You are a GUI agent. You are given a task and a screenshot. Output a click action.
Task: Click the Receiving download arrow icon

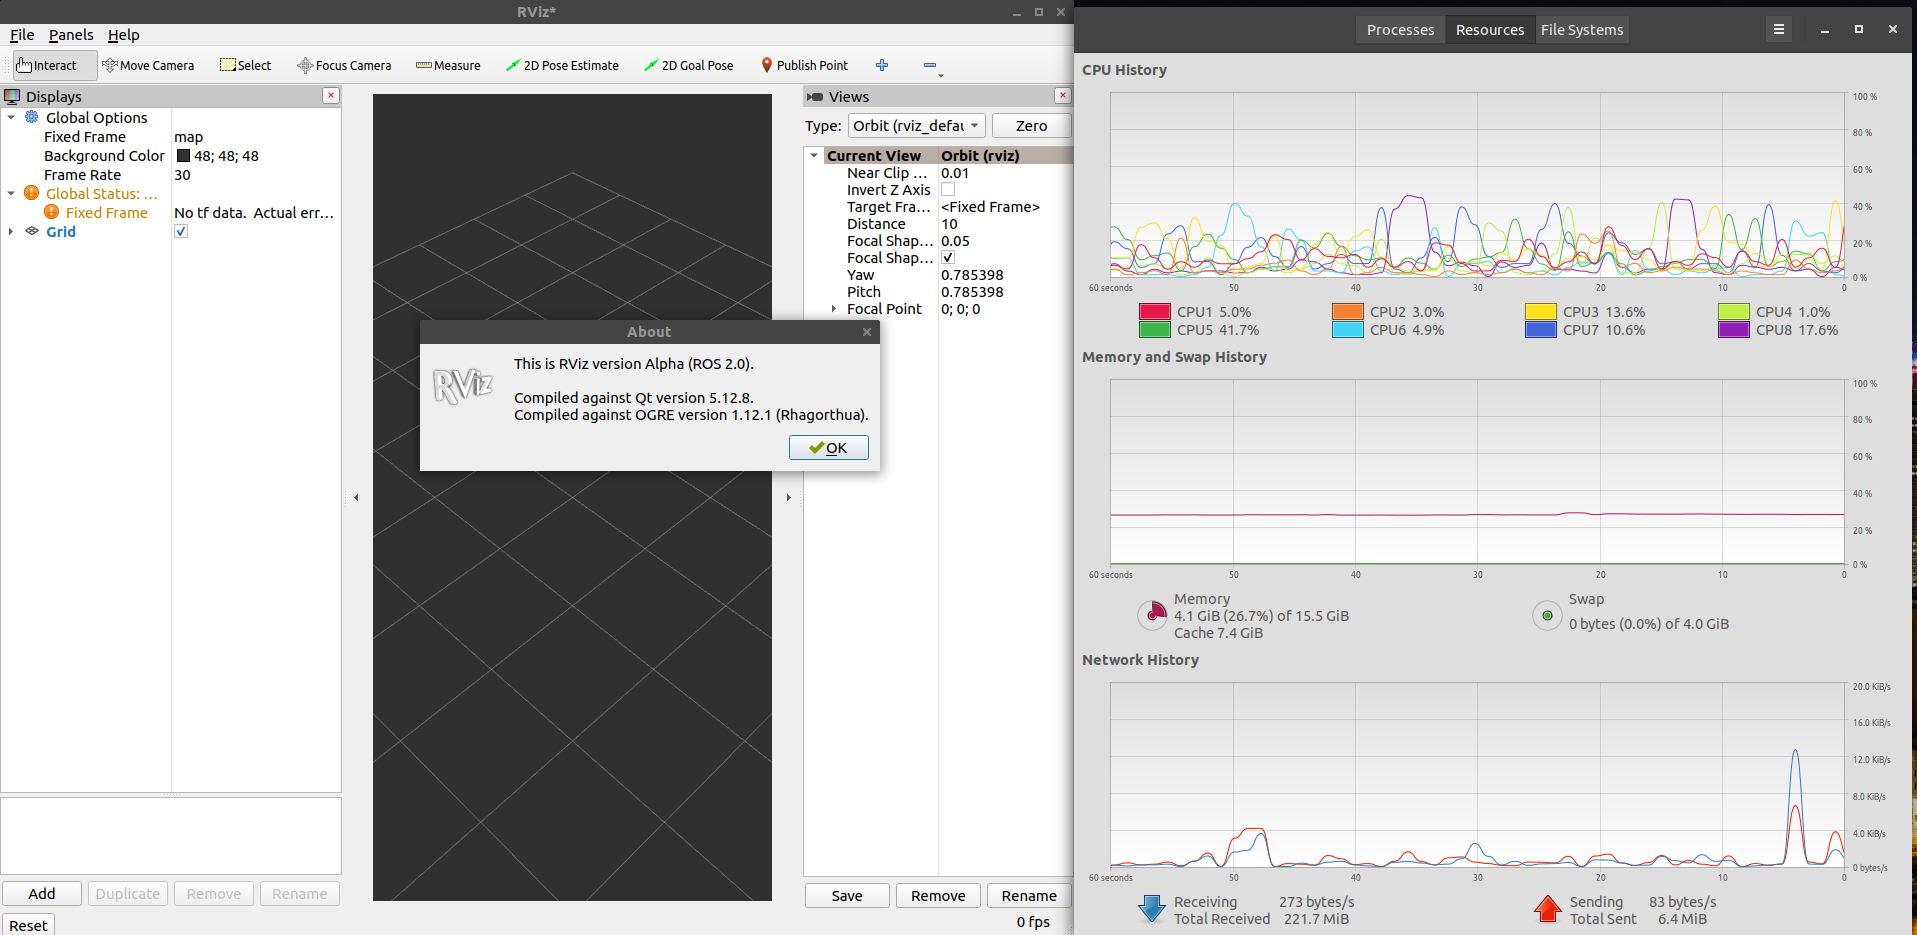click(x=1152, y=908)
